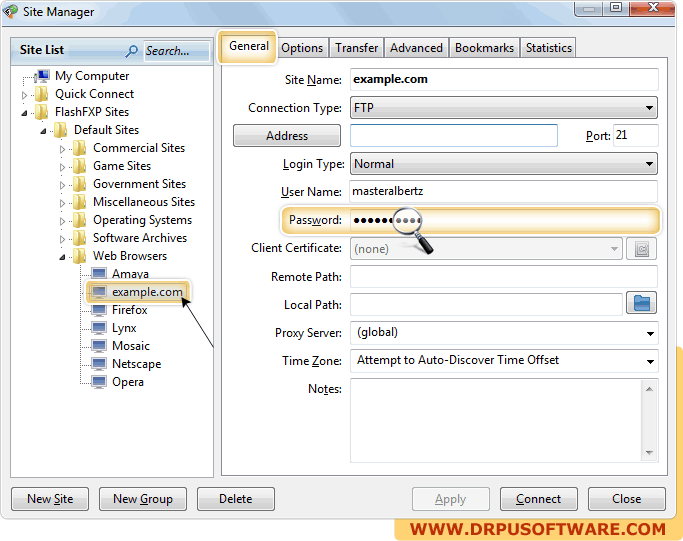Click the Notes scrollbar up arrow

point(649,389)
